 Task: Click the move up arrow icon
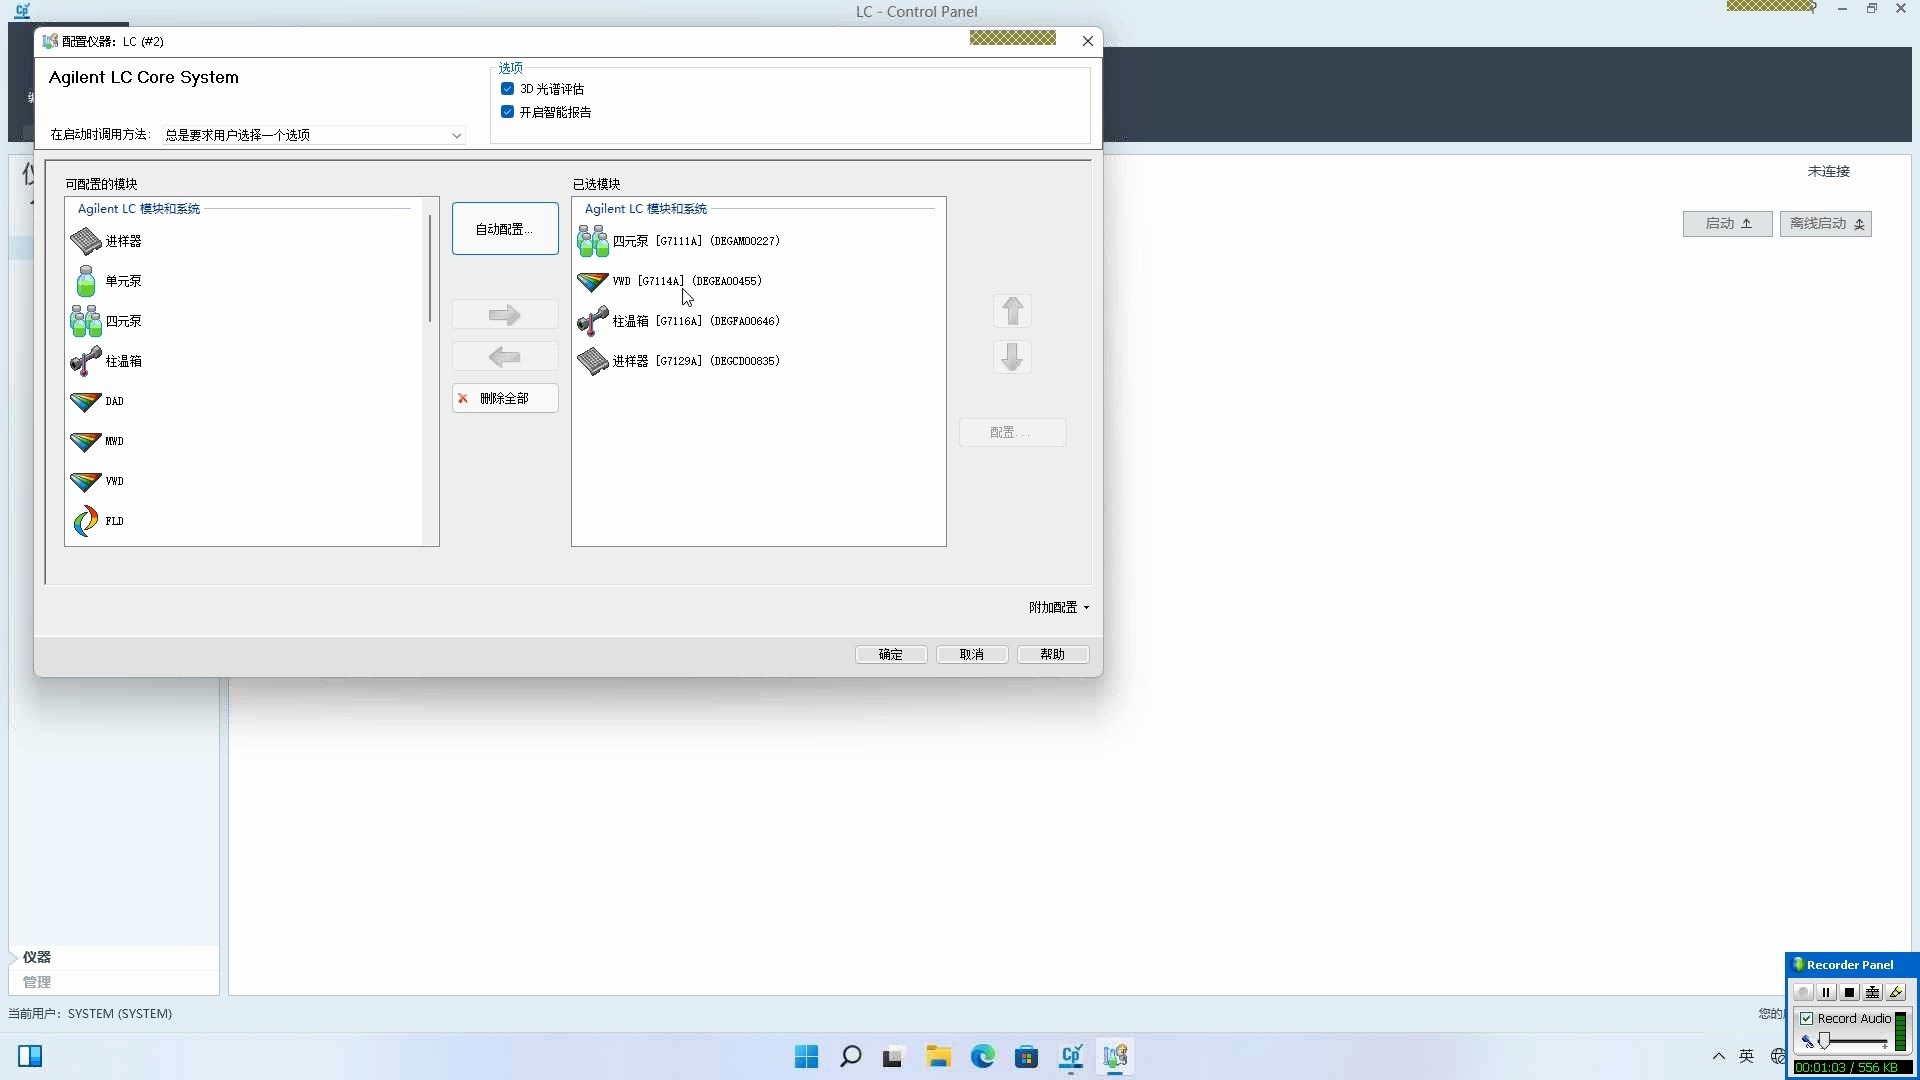coord(1012,311)
